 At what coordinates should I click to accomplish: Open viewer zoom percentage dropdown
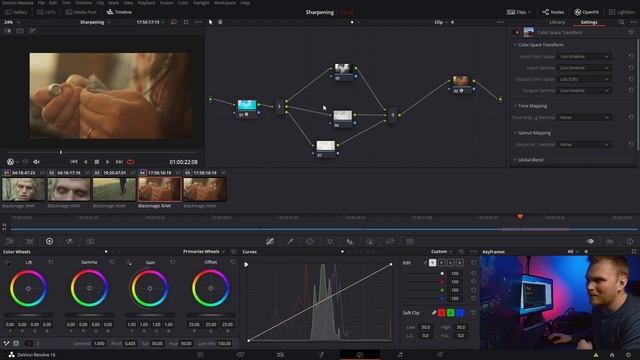point(12,22)
